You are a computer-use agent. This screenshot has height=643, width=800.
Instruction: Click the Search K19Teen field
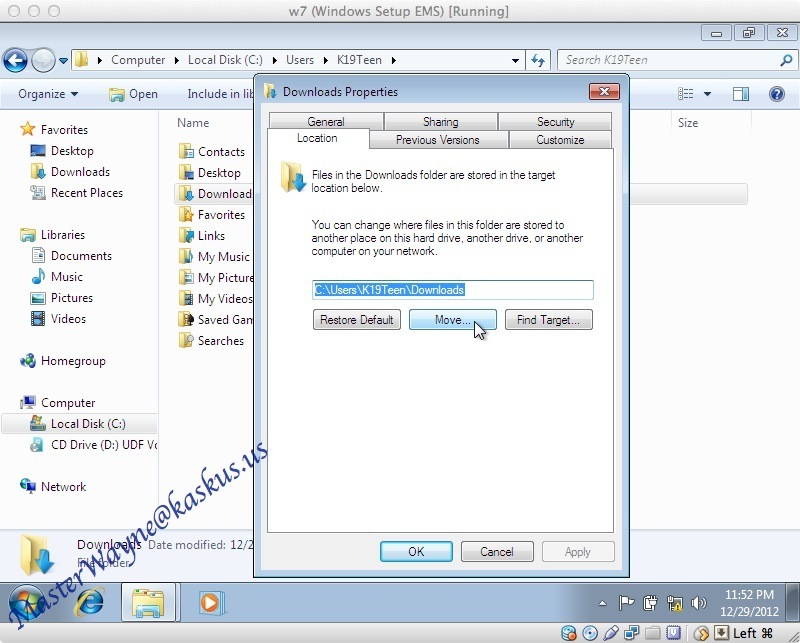pos(668,60)
